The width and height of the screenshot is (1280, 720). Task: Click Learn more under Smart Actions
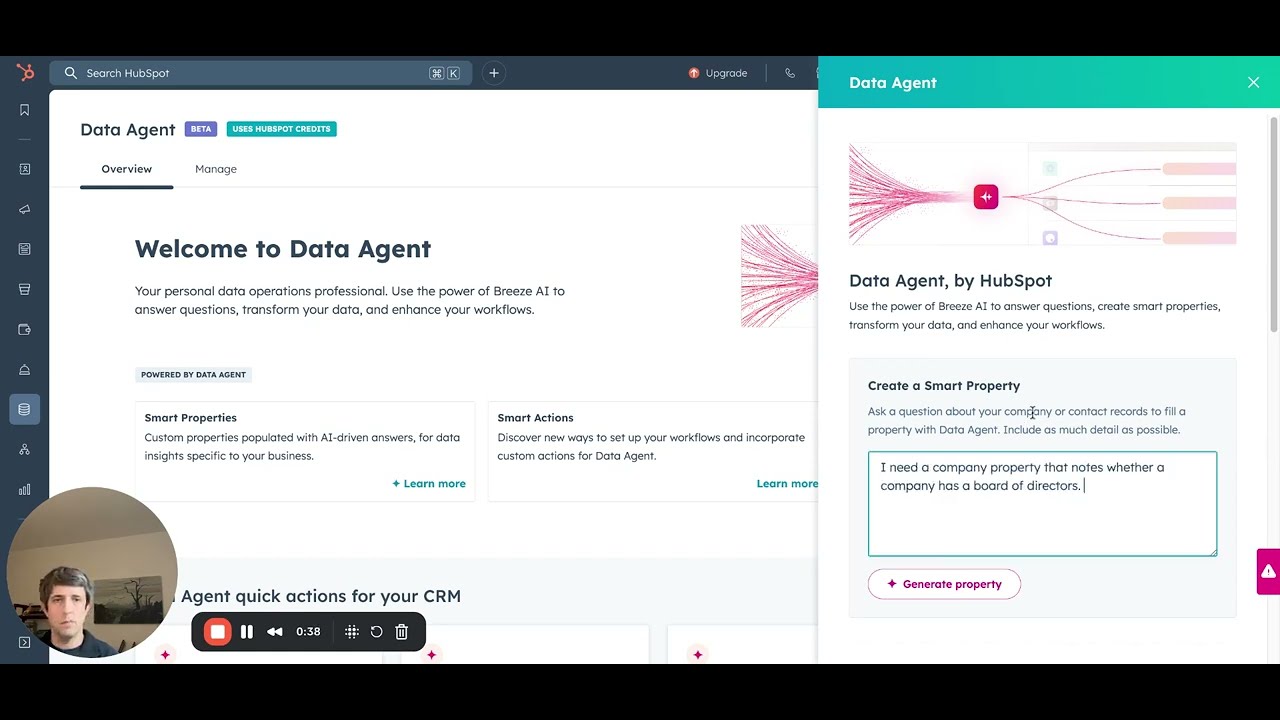[787, 484]
